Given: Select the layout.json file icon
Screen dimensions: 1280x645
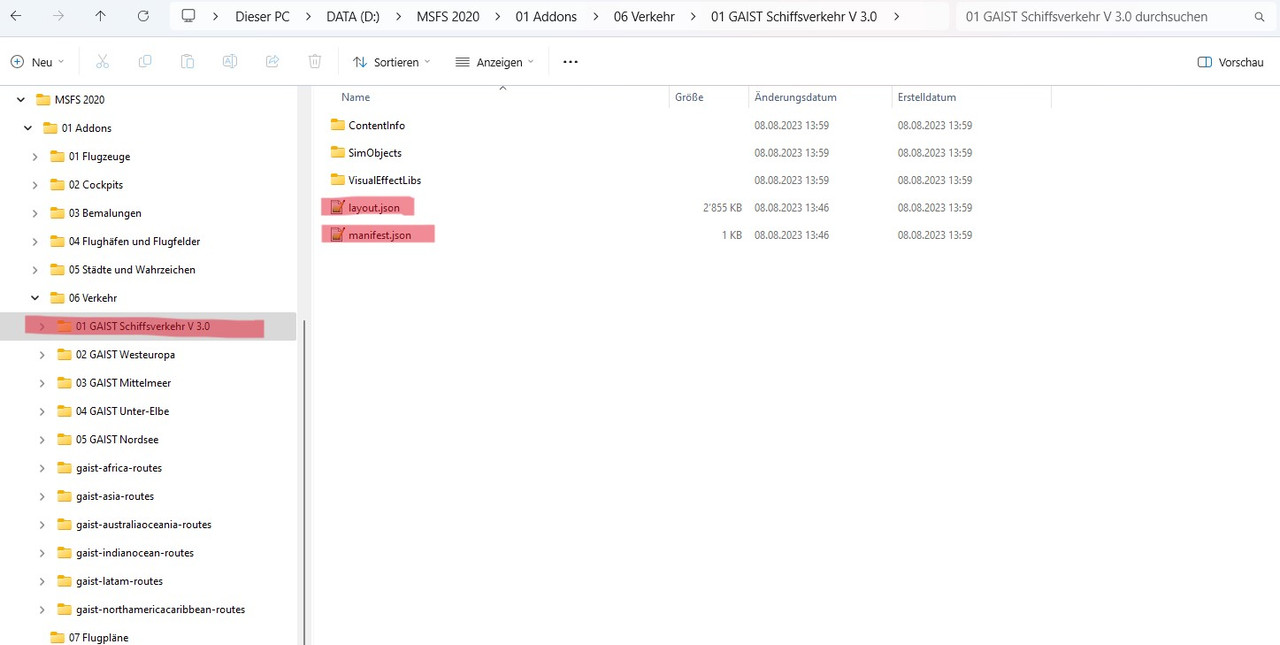Looking at the screenshot, I should 337,208.
